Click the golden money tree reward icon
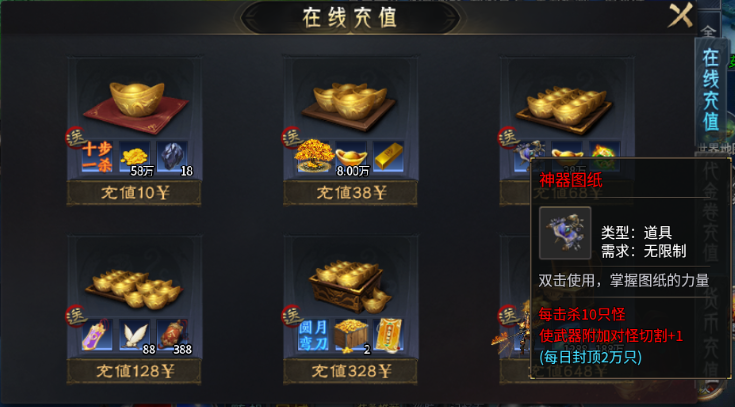Screen dimensions: 735x407 pos(314,157)
